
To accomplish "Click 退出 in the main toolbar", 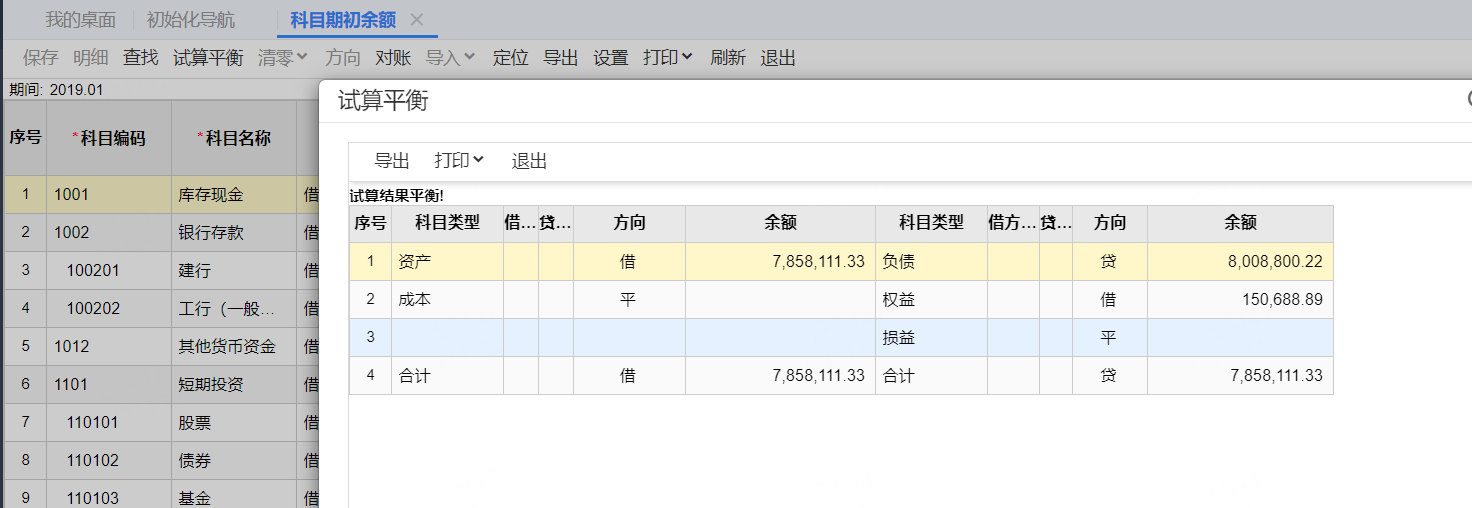I will [778, 58].
